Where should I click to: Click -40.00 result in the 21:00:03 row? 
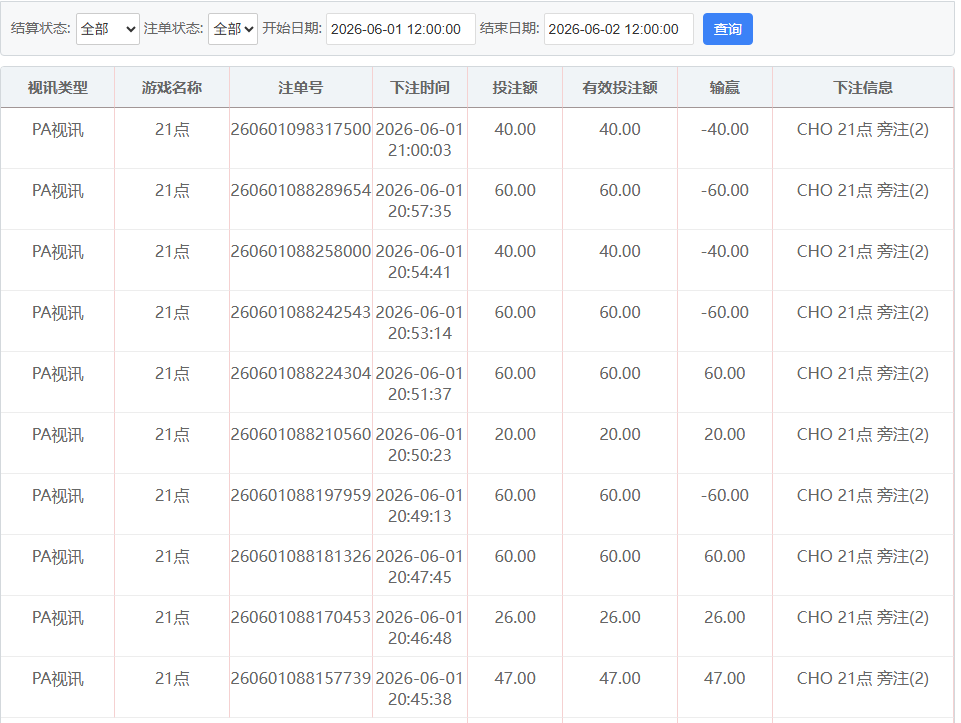pos(724,129)
